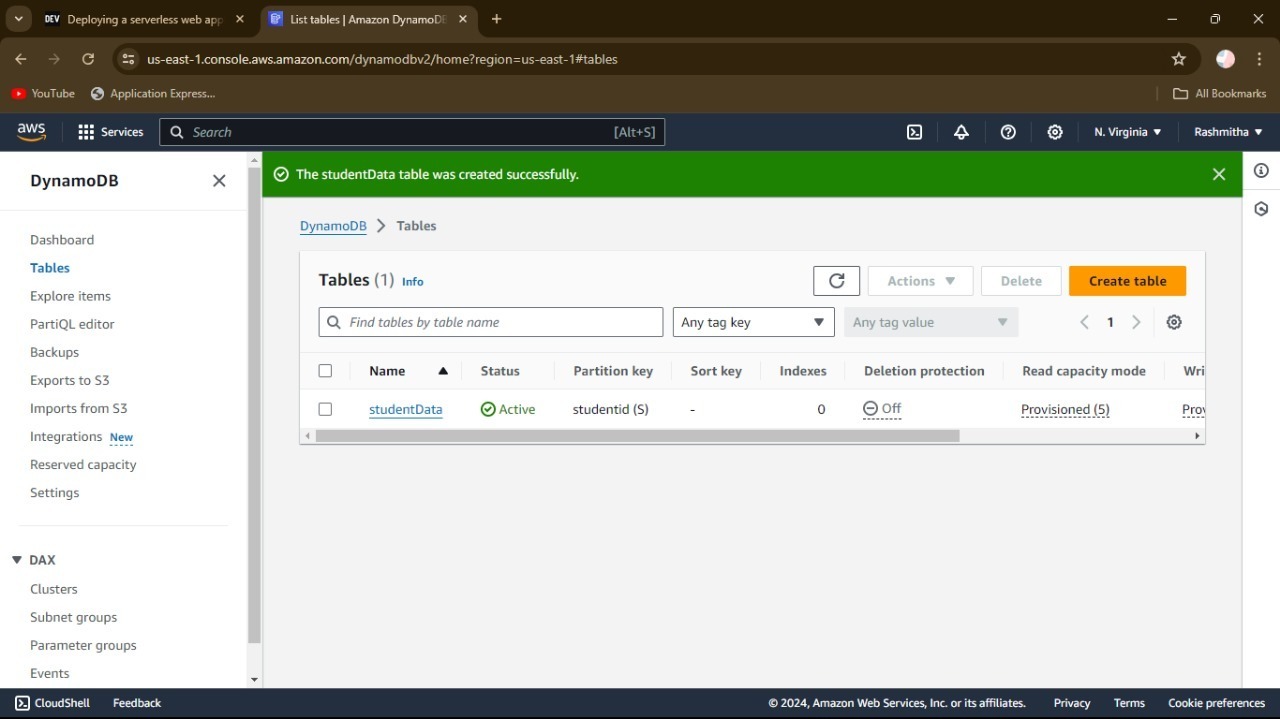The width and height of the screenshot is (1280, 719).
Task: Open All Bookmarks folder
Action: click(x=1219, y=93)
